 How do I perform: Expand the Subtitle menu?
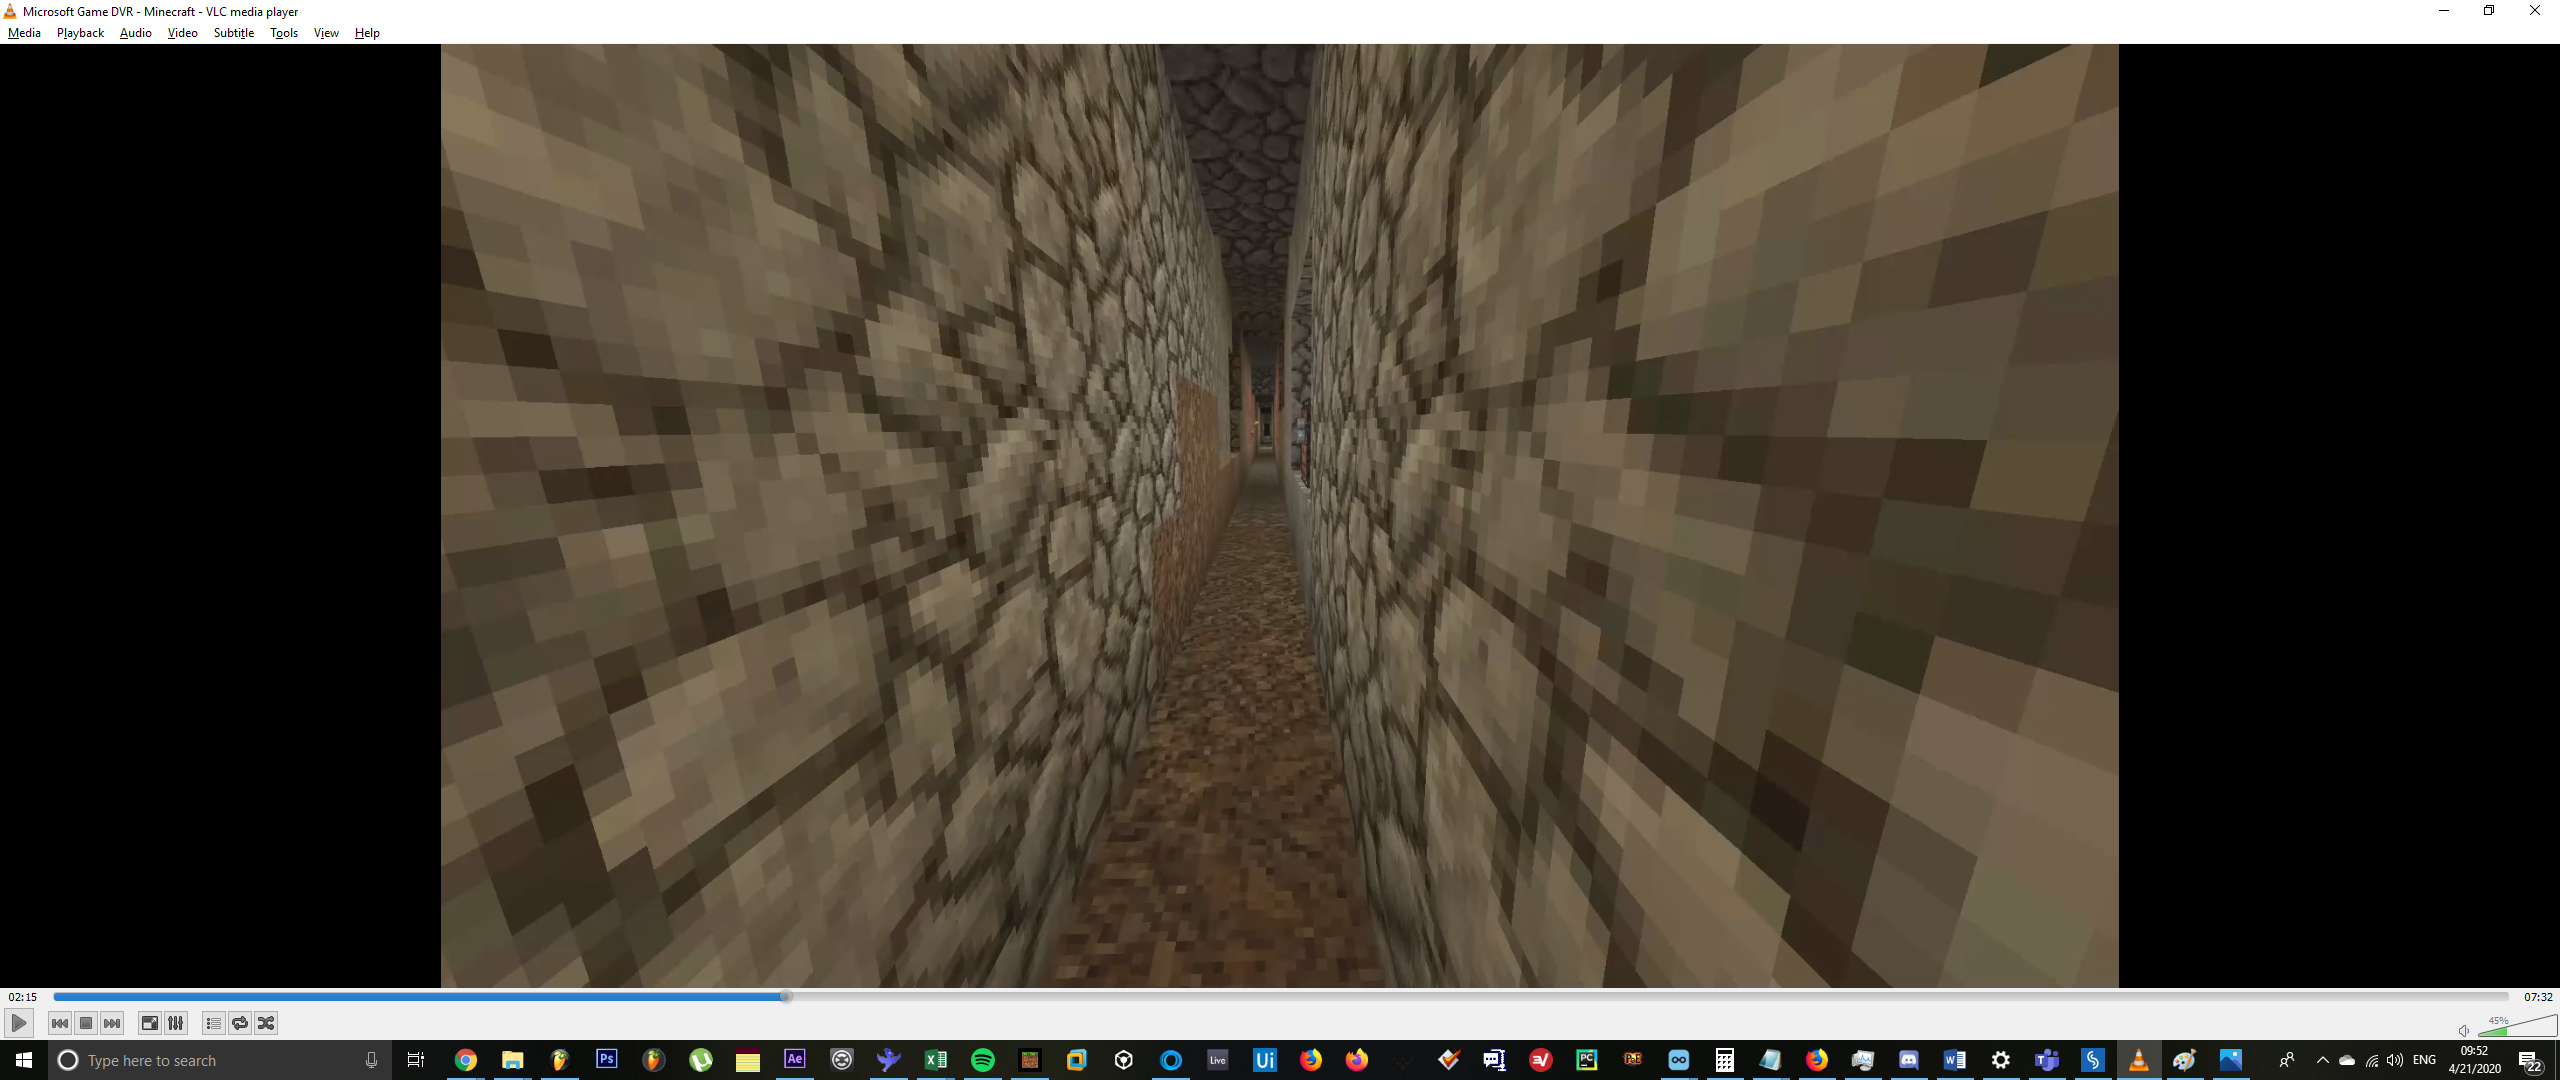(233, 33)
